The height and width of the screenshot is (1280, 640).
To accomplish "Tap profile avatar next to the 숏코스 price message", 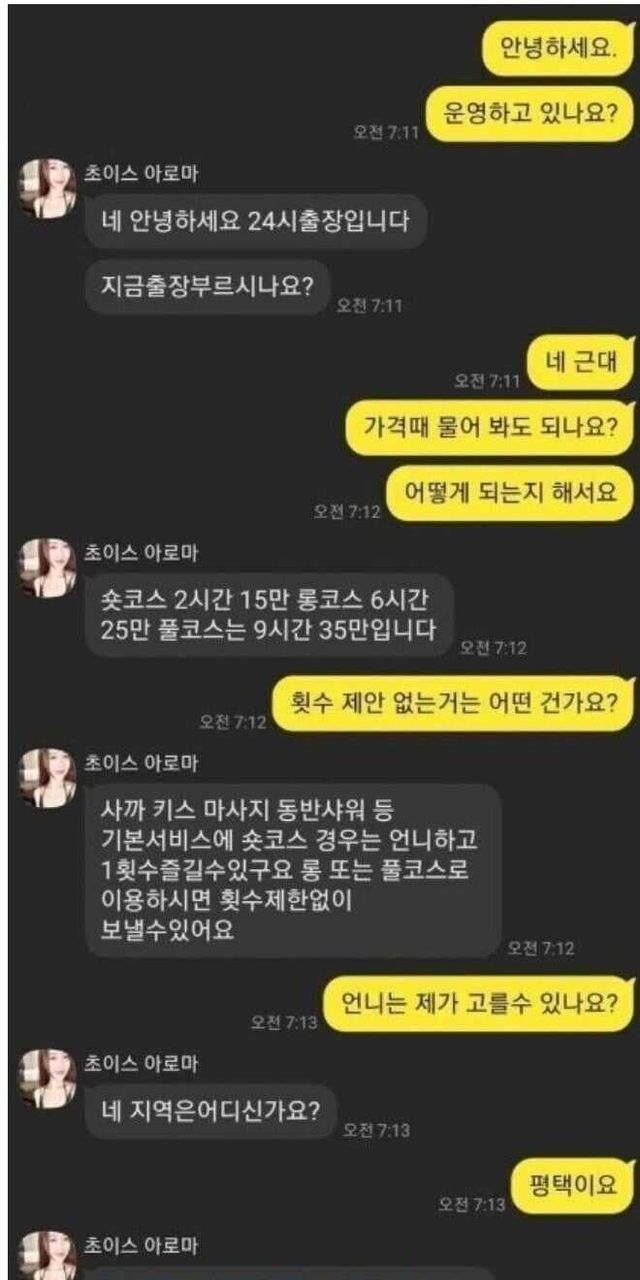I will coord(48,566).
